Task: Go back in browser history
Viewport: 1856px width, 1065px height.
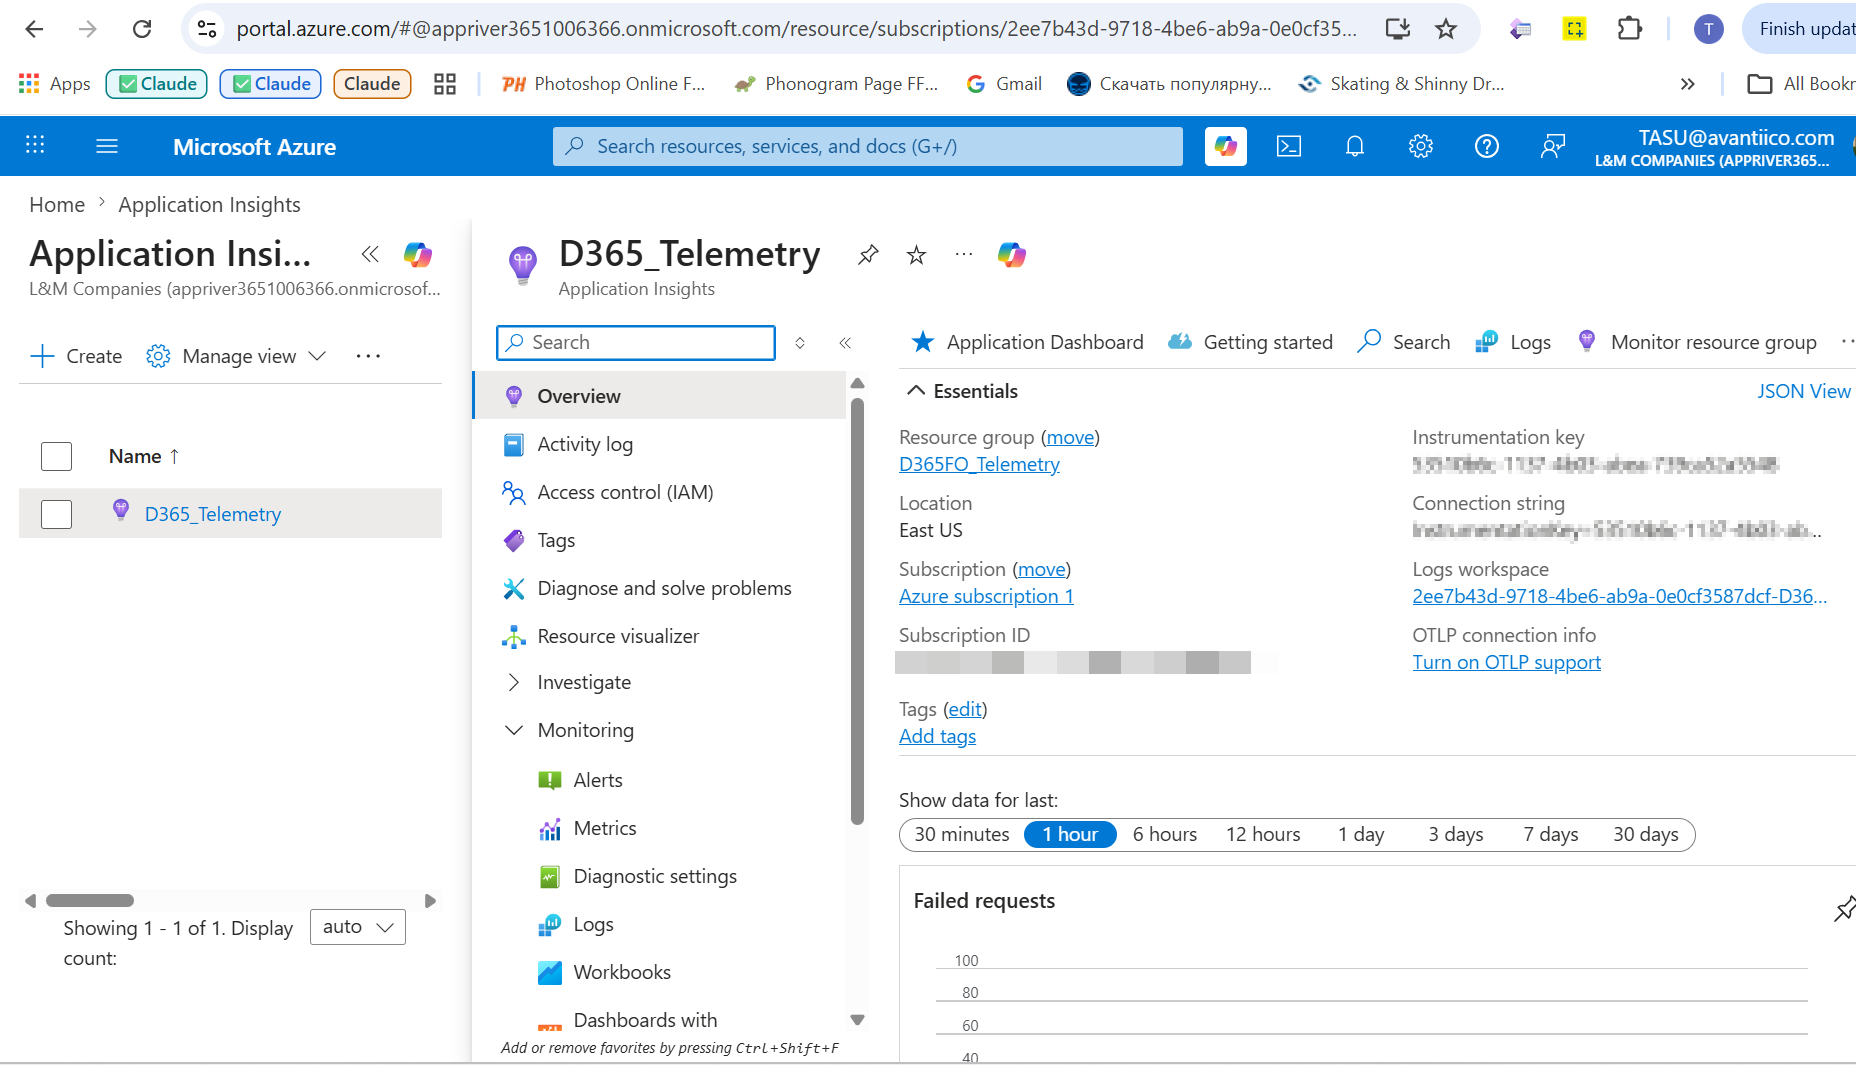Action: [34, 29]
